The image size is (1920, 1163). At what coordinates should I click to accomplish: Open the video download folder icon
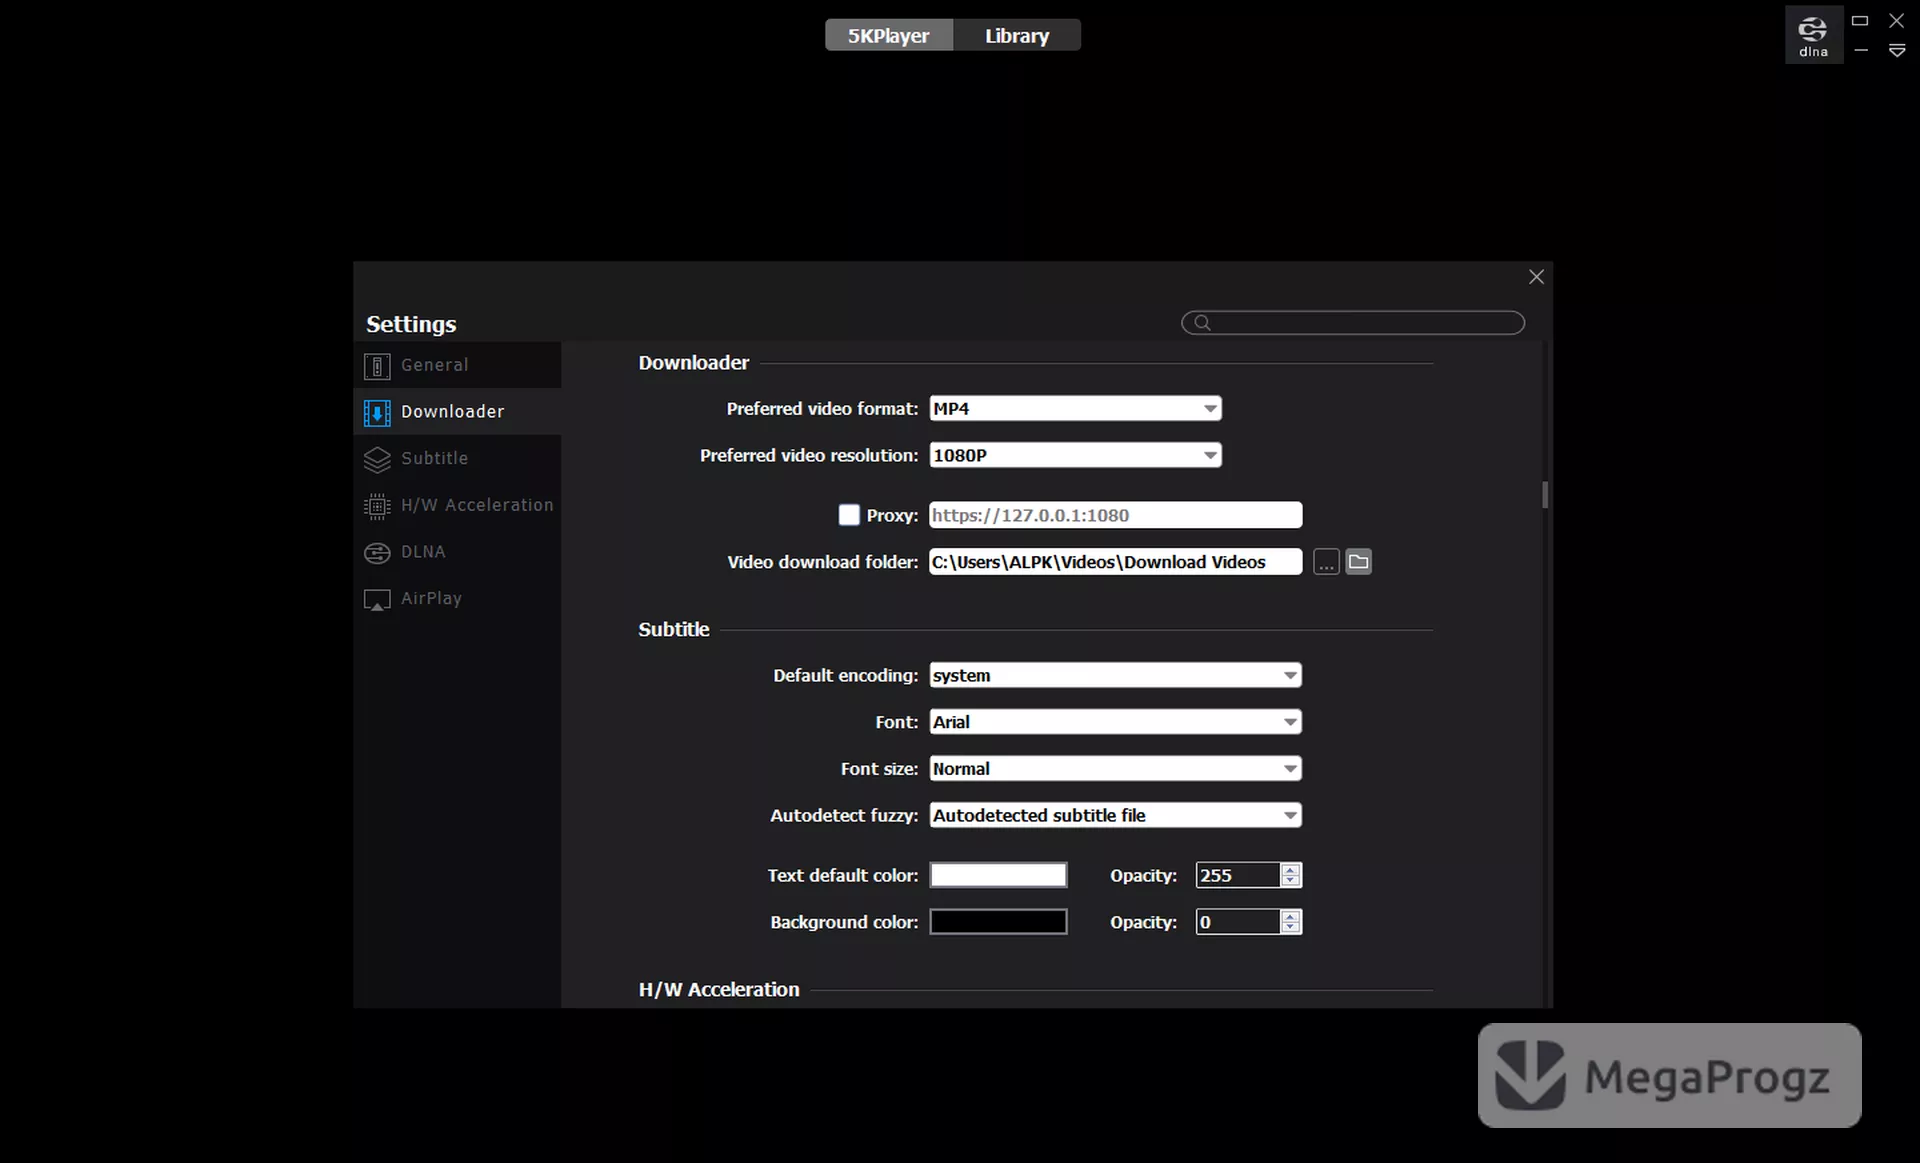pos(1358,562)
